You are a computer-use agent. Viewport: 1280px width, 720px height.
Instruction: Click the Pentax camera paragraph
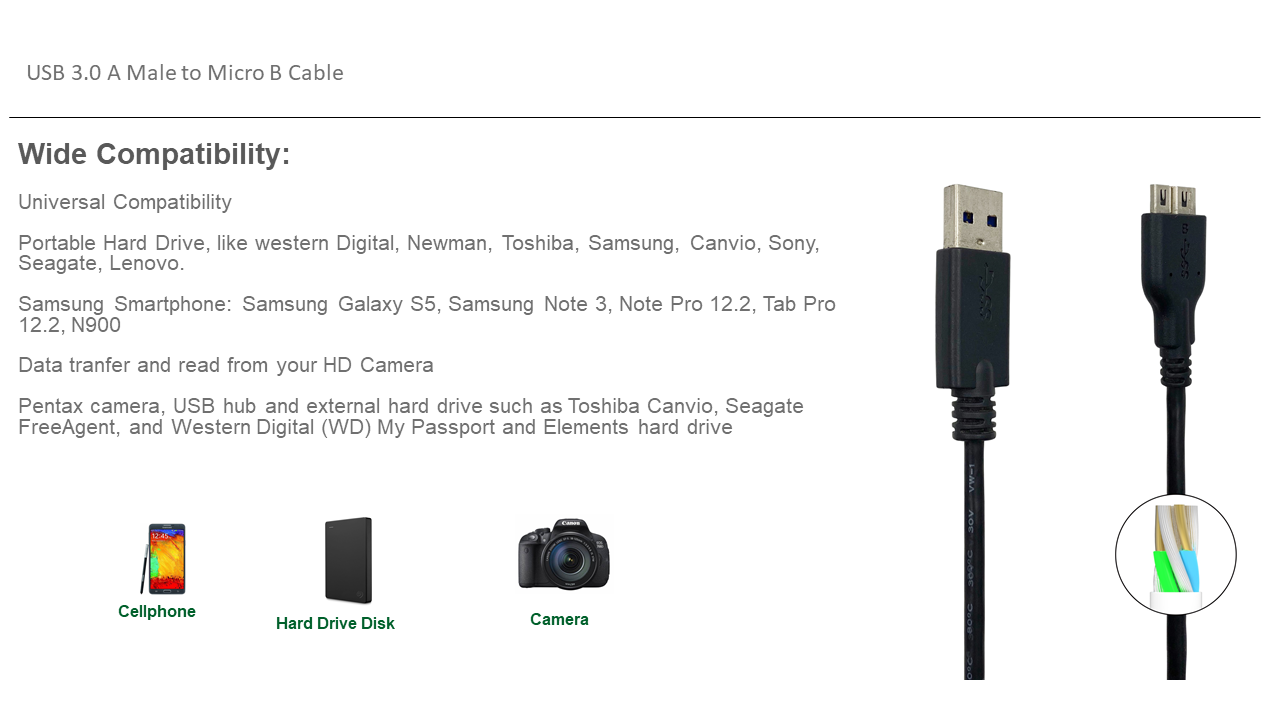[x=411, y=417]
